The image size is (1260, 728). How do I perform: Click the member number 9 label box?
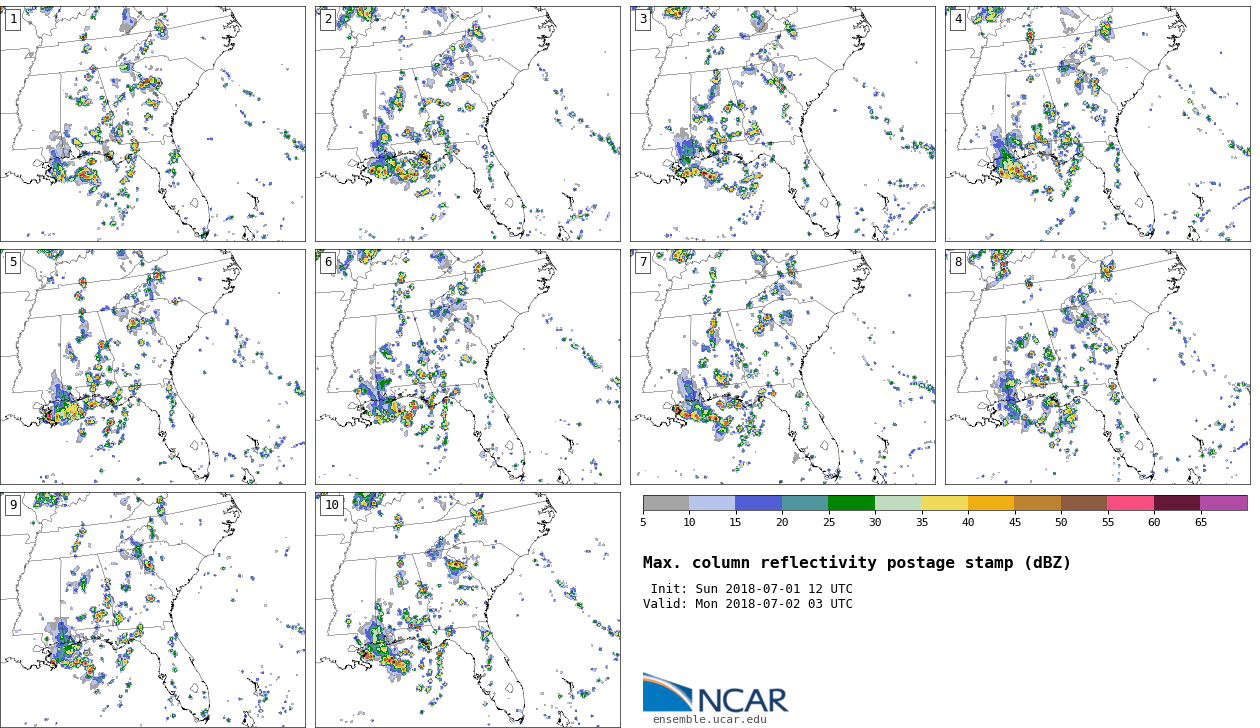(13, 505)
